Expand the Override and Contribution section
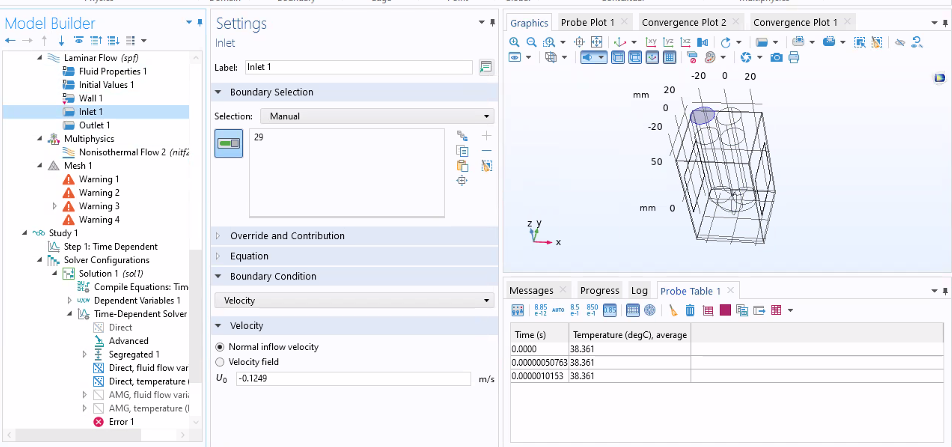 click(287, 236)
